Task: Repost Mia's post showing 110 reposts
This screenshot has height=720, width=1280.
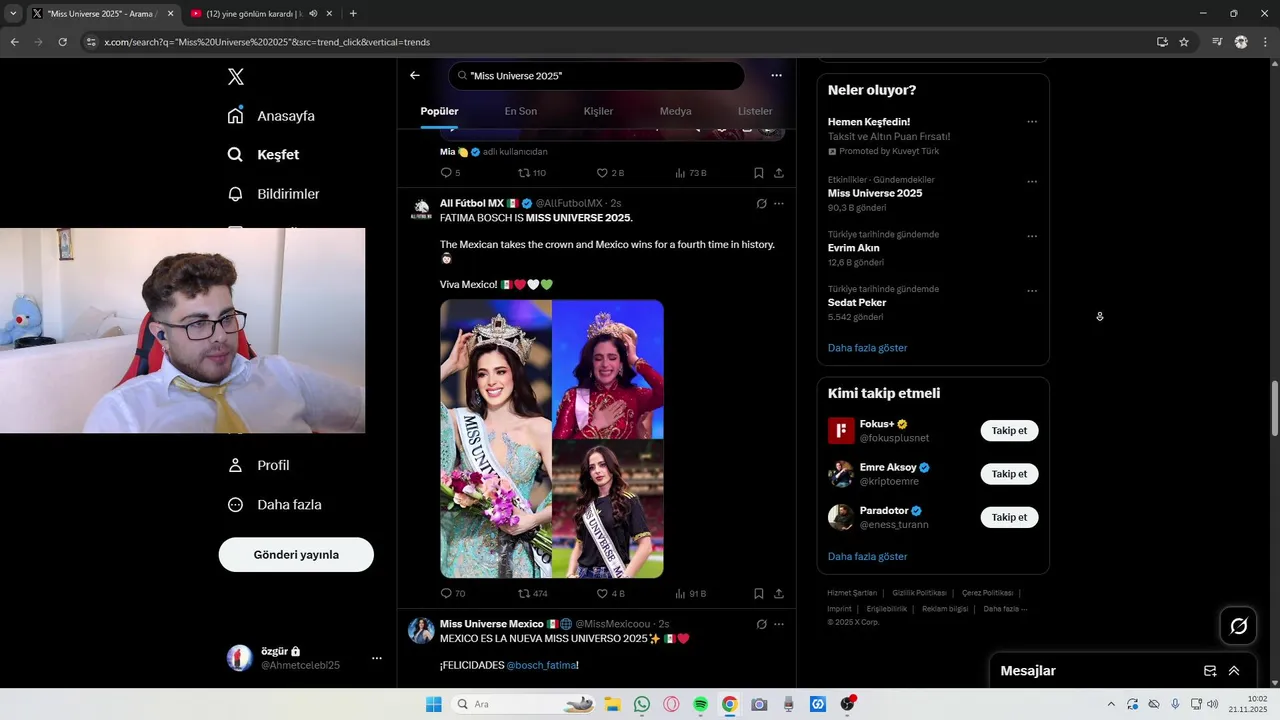Action: pyautogui.click(x=531, y=173)
